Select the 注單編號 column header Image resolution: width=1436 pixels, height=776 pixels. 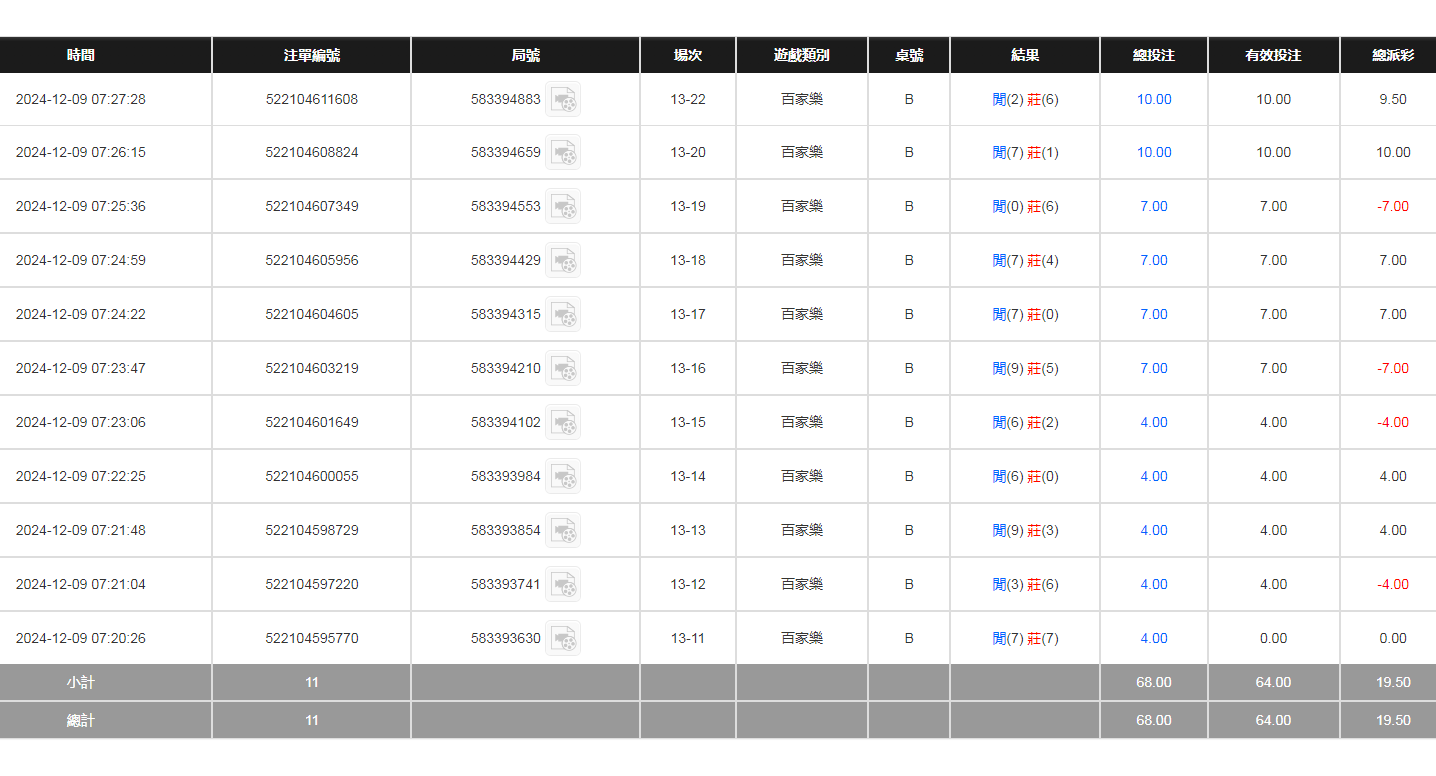pos(311,56)
